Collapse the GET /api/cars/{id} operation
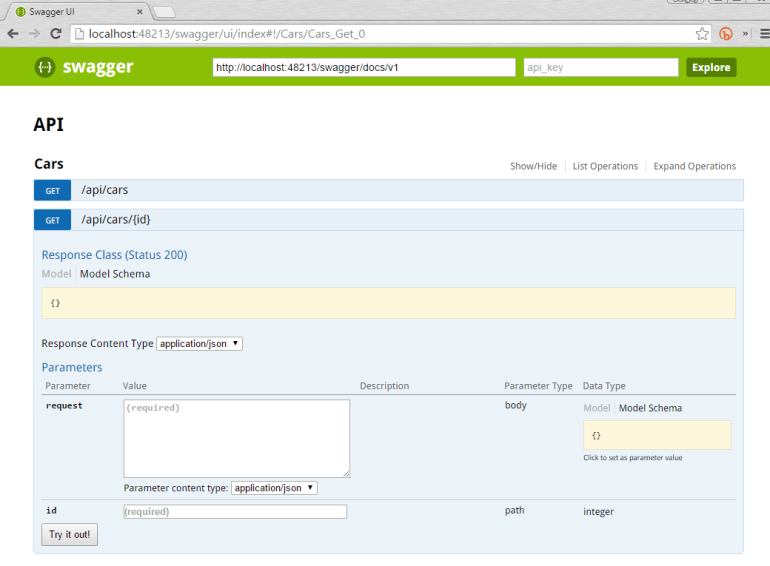Screen dimensions: 770x566 click(116, 219)
